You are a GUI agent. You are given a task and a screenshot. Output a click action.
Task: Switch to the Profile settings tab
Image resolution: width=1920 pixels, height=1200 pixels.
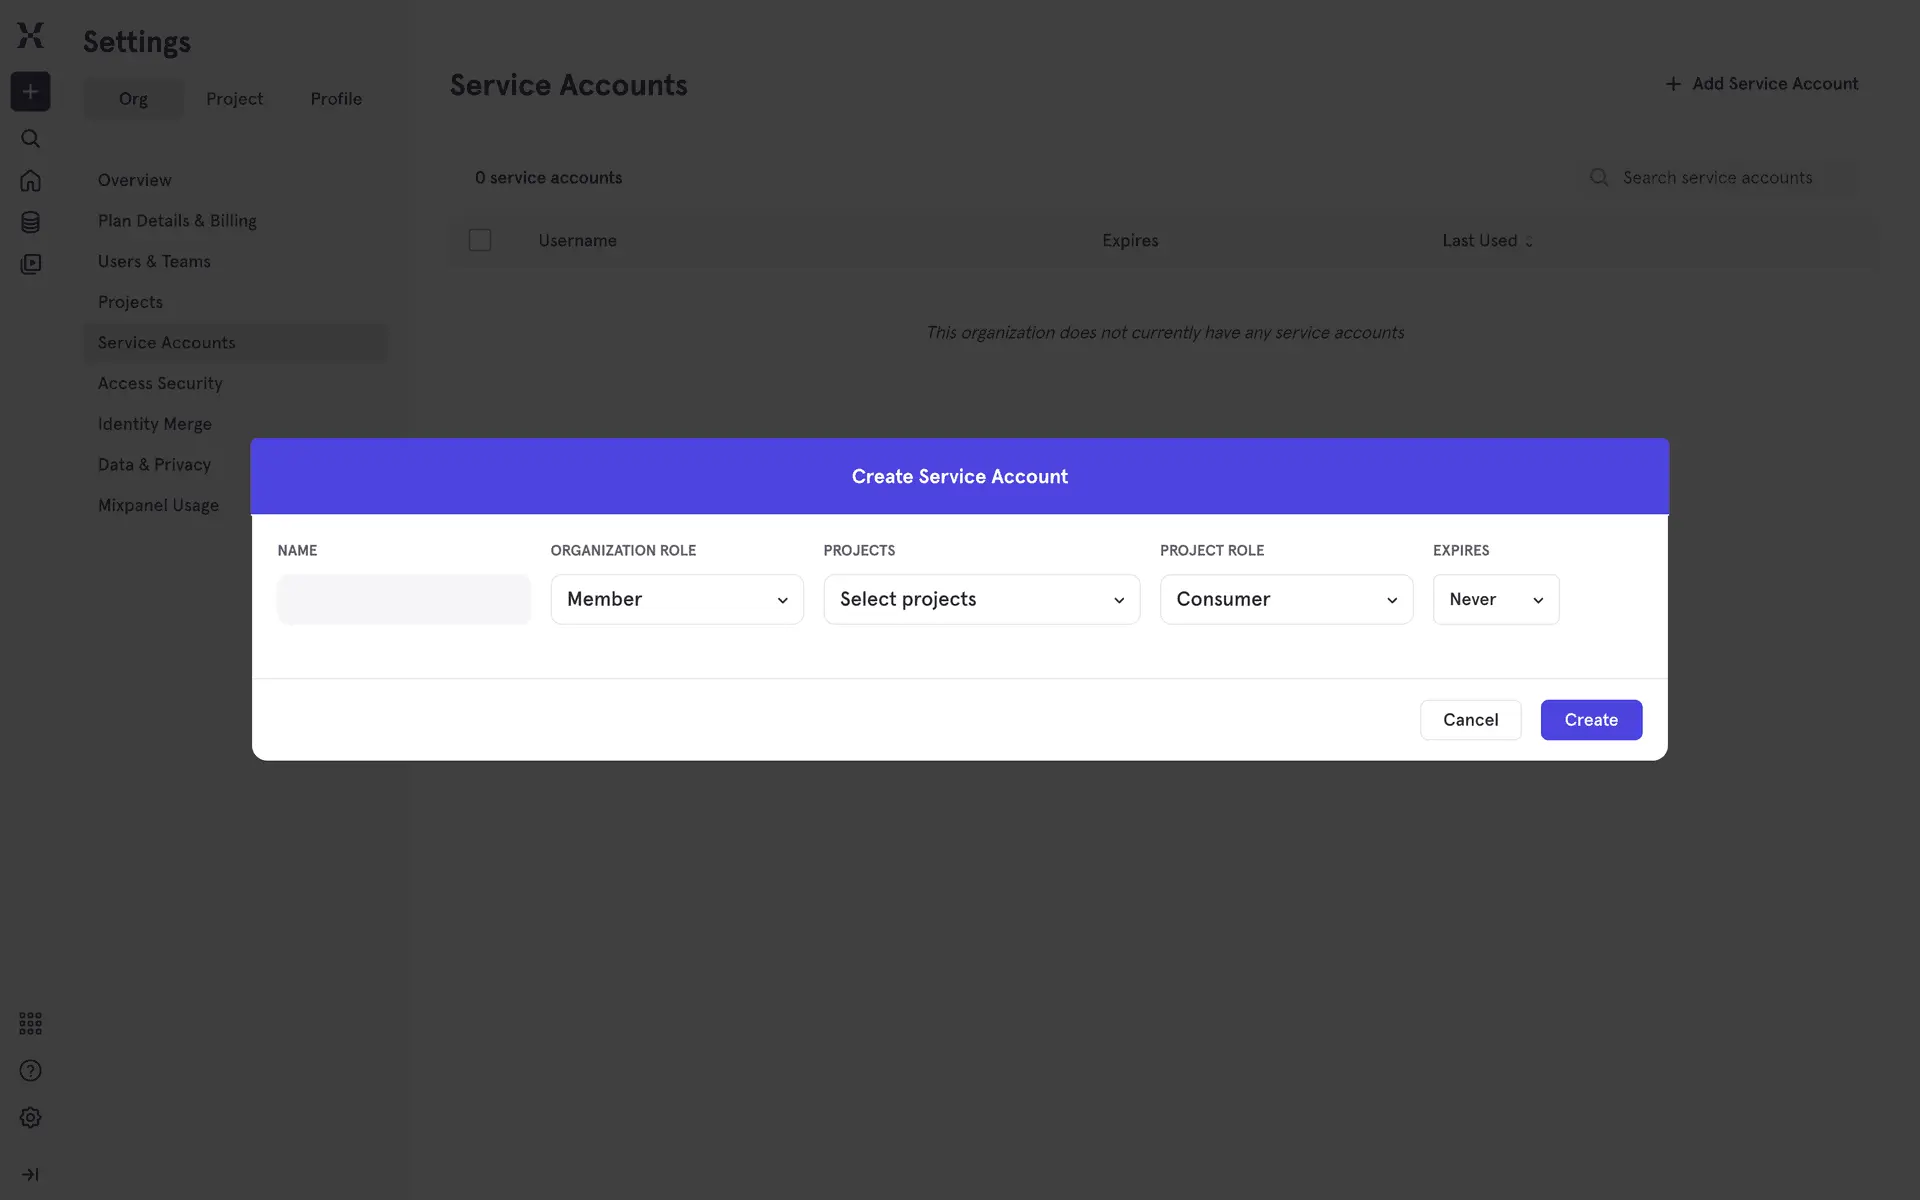pyautogui.click(x=336, y=99)
